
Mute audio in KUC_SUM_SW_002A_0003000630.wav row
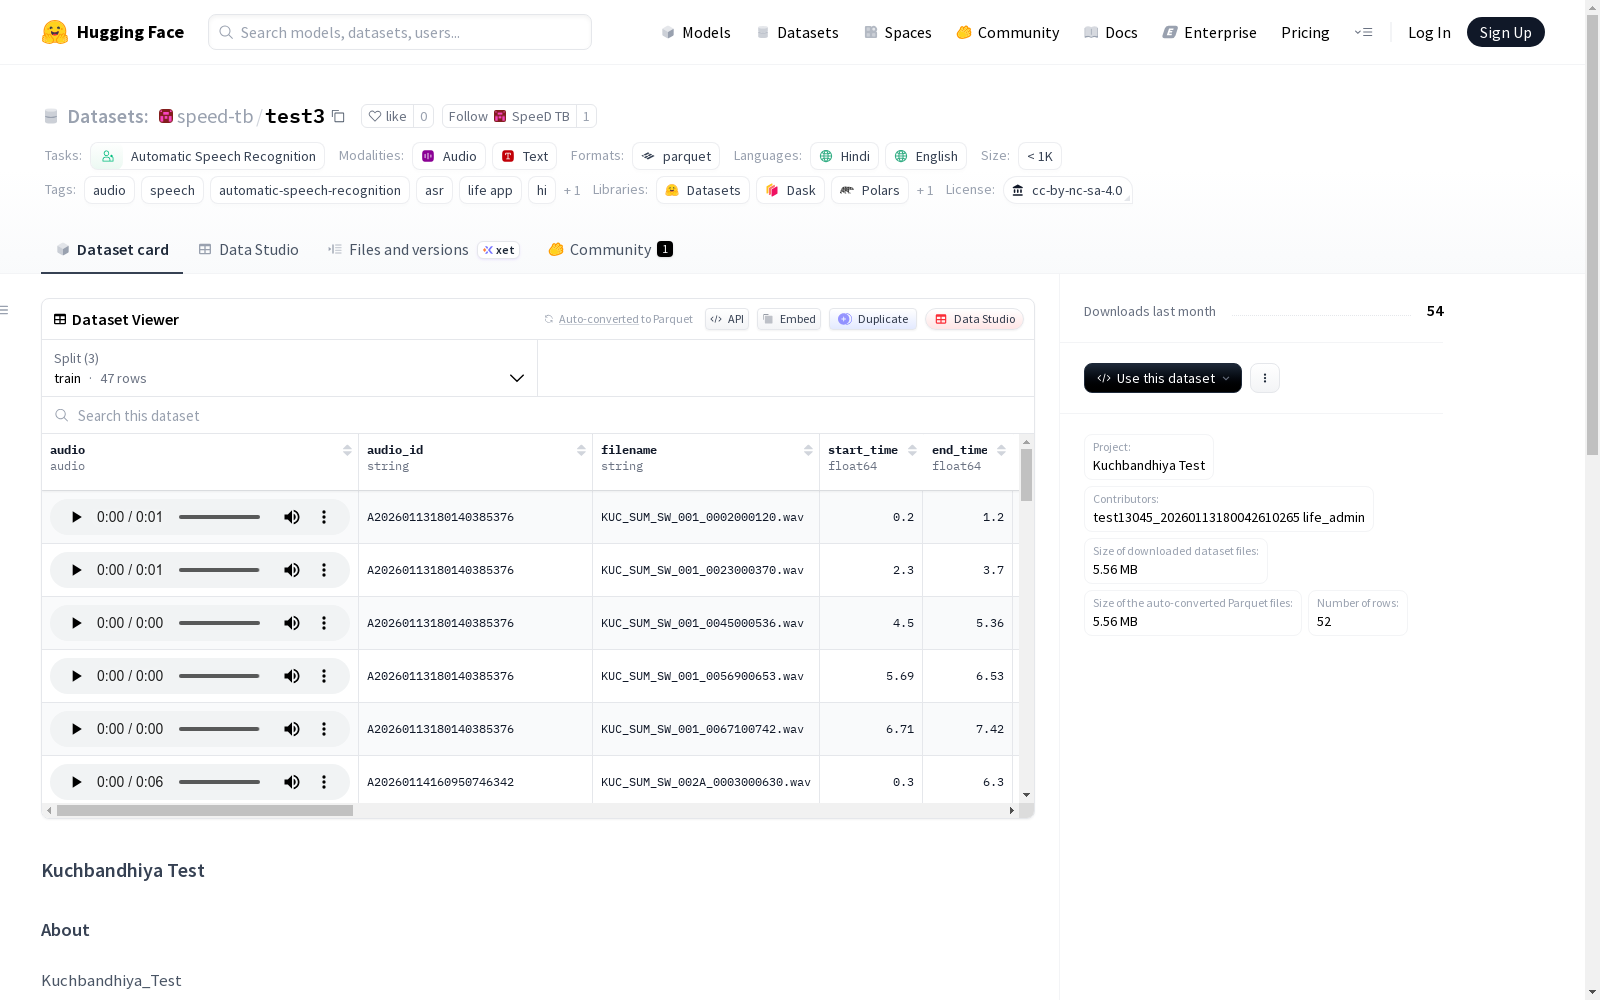[x=292, y=782]
